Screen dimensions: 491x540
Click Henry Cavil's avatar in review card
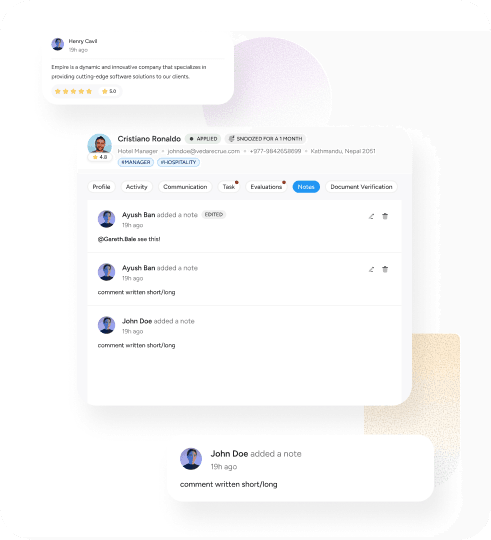click(58, 44)
